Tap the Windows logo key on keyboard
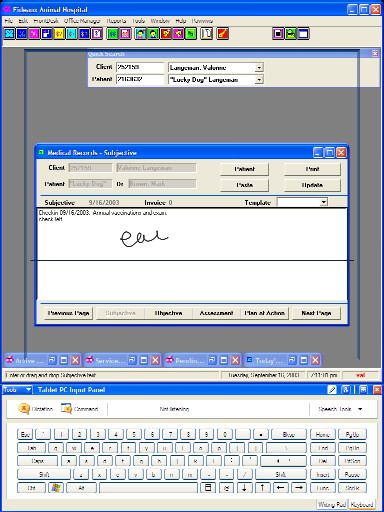The image size is (384, 512). point(56,488)
